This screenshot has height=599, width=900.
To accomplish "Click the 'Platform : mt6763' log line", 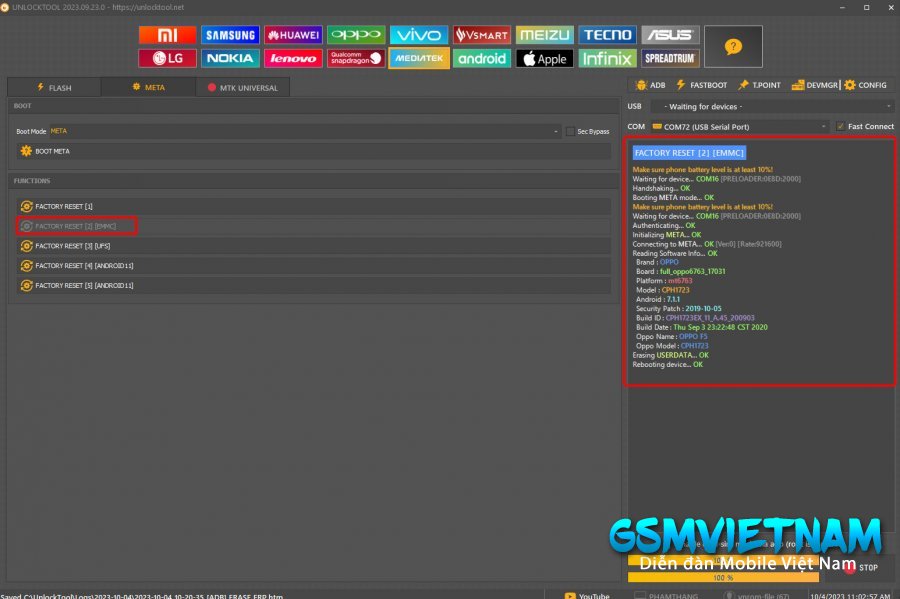I will click(x=664, y=281).
